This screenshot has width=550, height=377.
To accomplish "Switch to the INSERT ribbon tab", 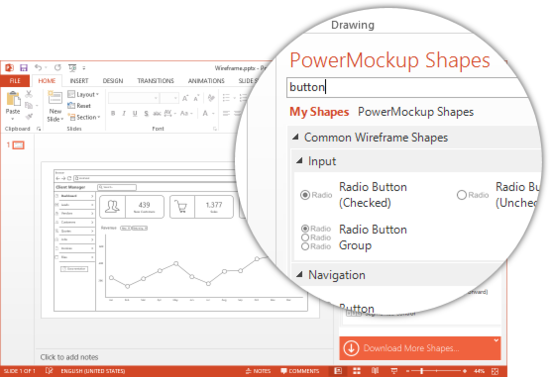I will tap(79, 81).
